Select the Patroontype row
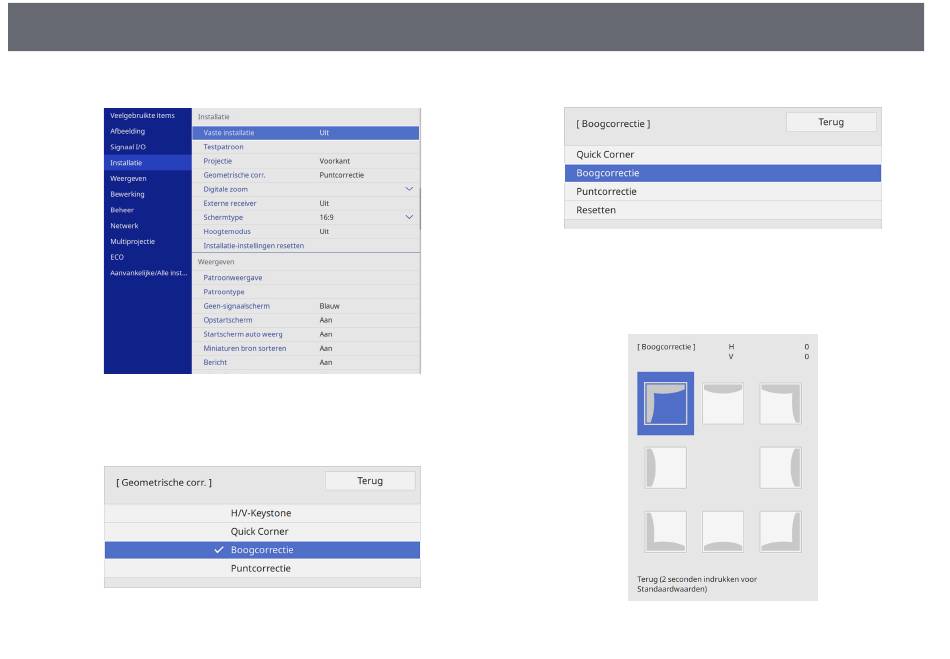This screenshot has height=659, width=950. (306, 292)
